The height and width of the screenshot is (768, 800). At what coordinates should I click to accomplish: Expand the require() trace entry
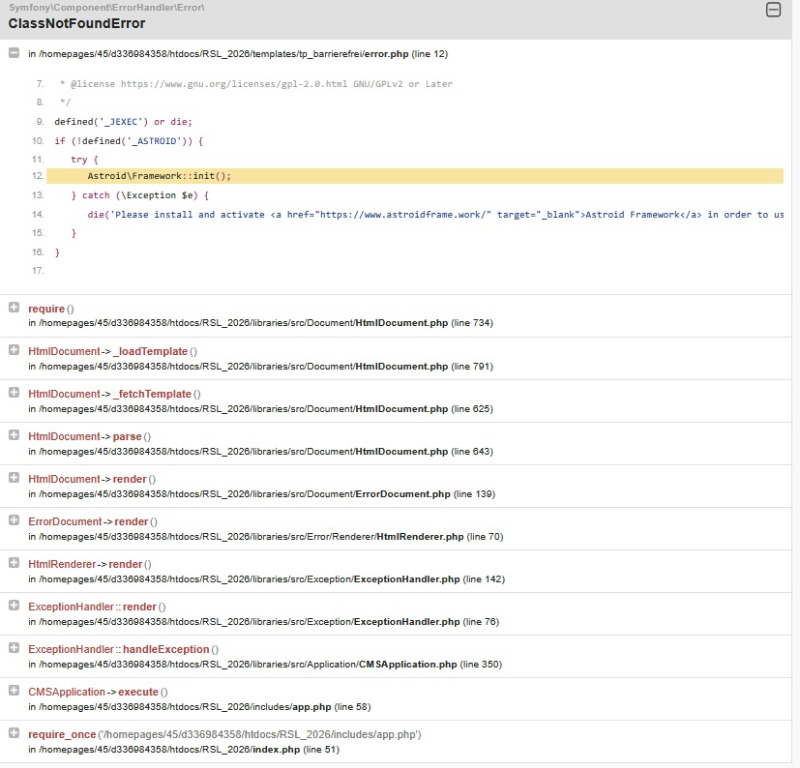tap(14, 308)
